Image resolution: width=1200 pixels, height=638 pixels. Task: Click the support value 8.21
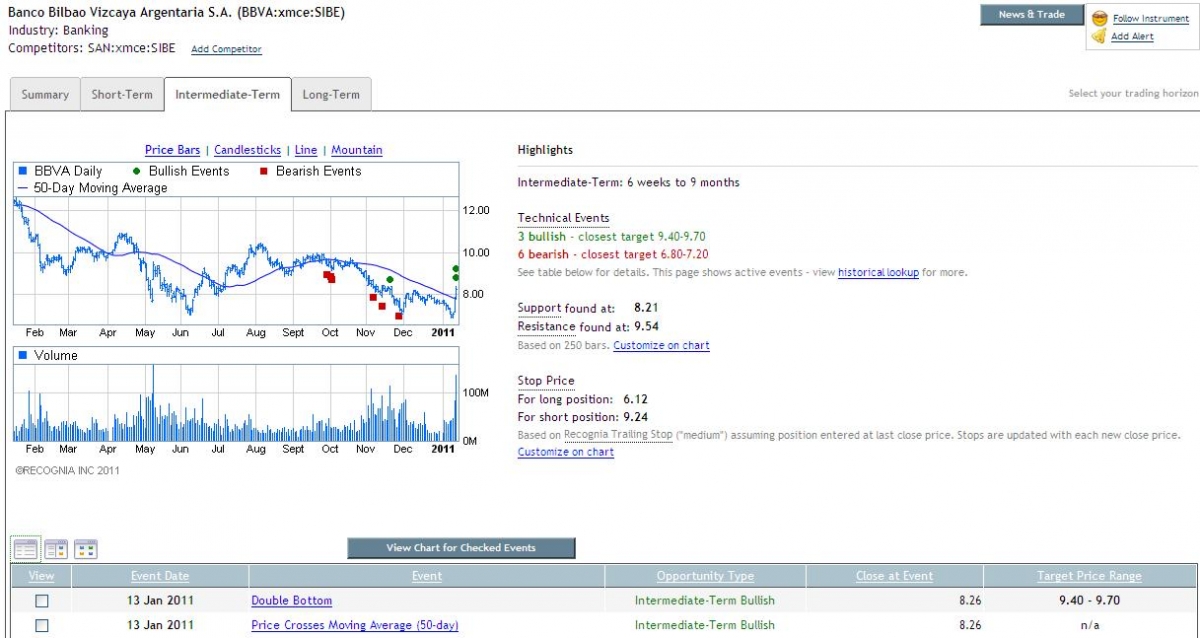point(646,308)
